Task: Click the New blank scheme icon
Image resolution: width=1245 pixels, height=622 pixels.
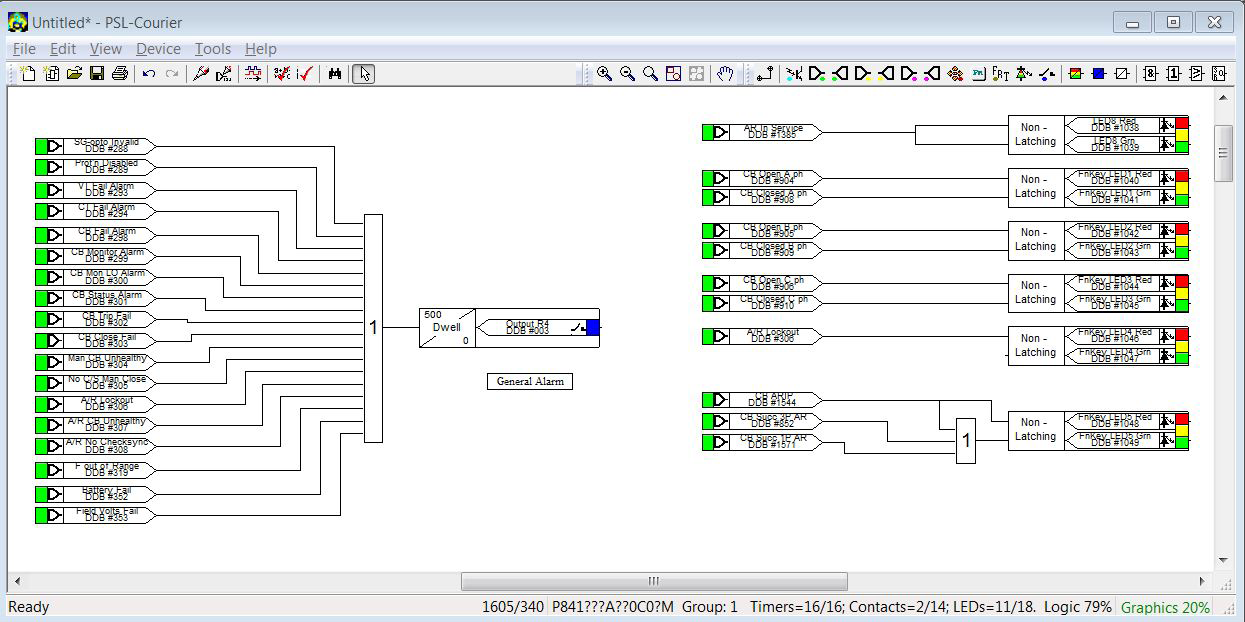Action: point(27,73)
